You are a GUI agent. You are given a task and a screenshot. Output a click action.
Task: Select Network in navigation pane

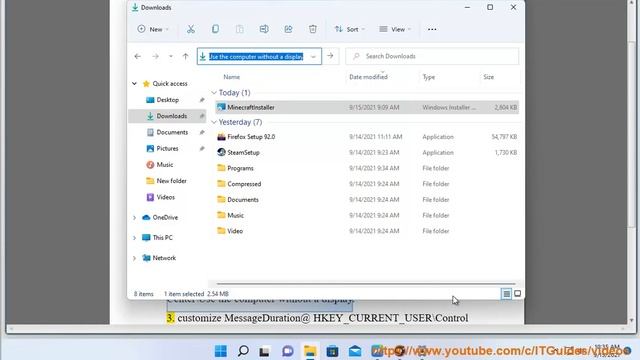pyautogui.click(x=164, y=258)
